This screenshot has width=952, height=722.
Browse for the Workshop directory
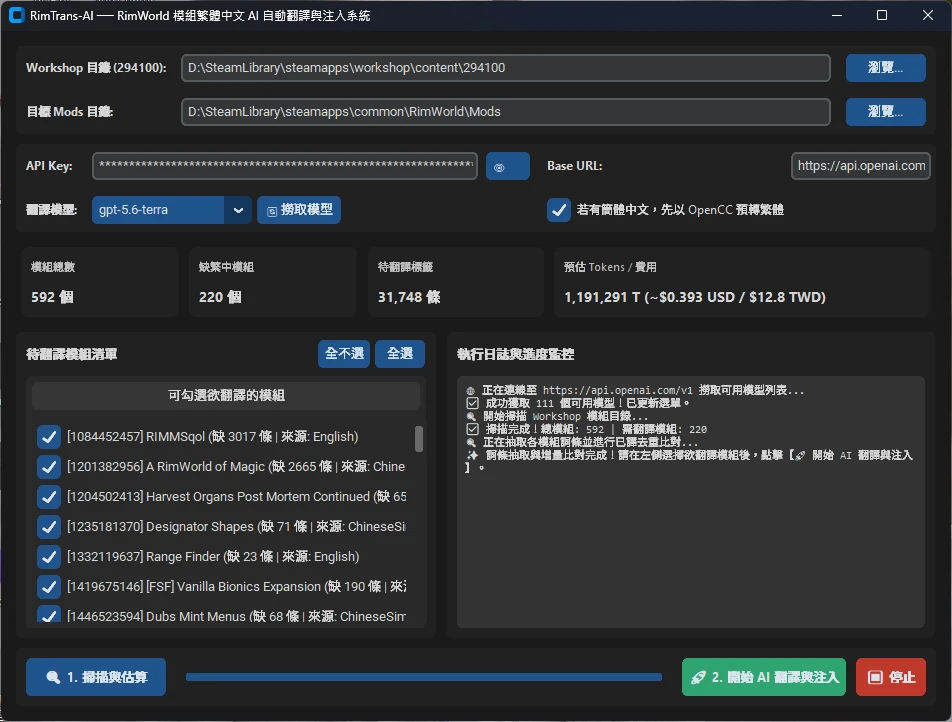pos(885,67)
